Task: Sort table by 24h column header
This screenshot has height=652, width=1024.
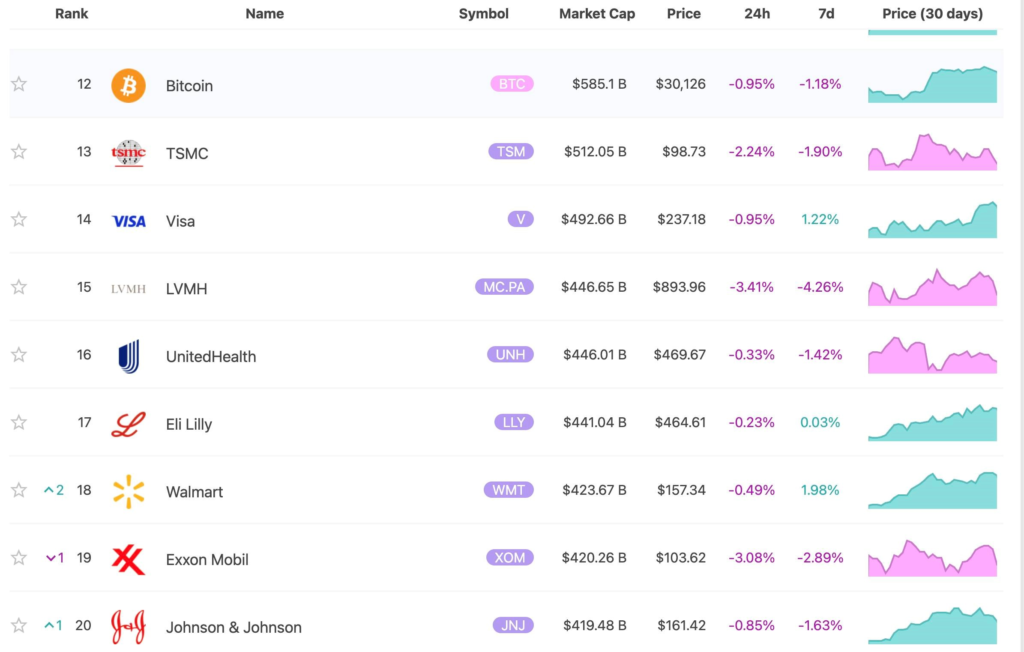Action: (757, 14)
